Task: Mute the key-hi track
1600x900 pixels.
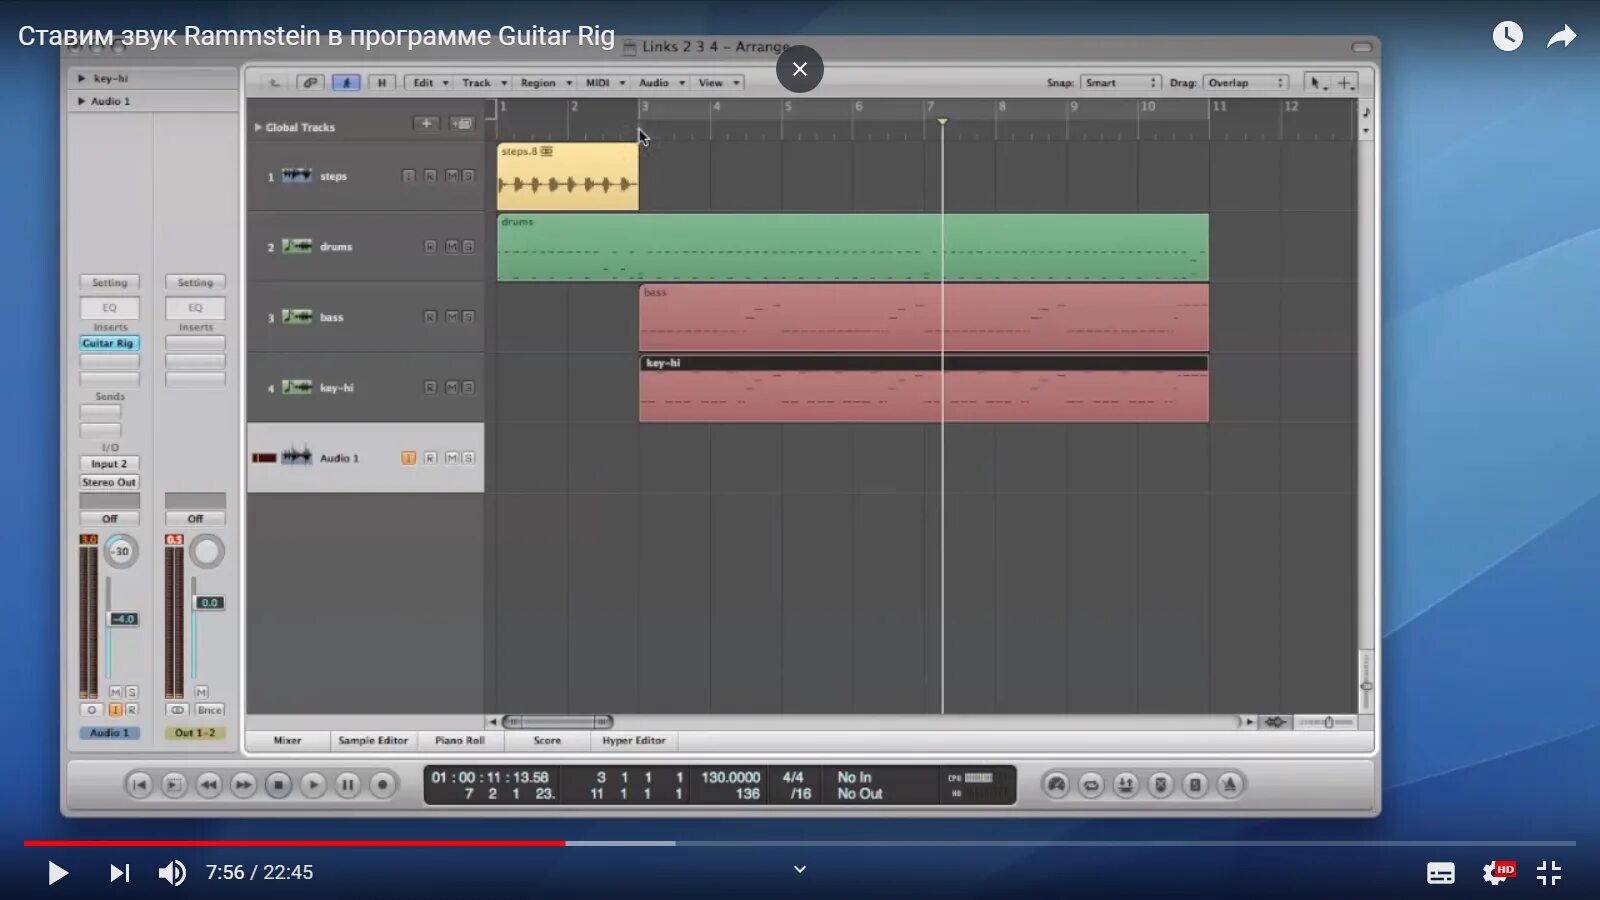Action: [x=452, y=387]
